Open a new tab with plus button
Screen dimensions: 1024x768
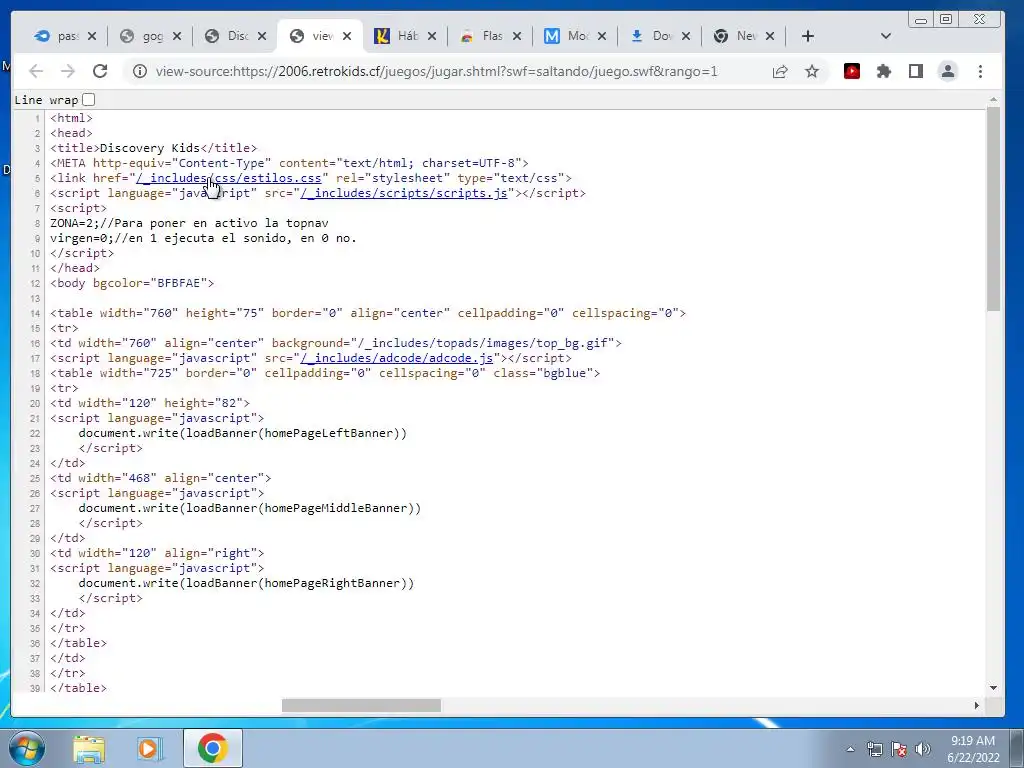click(808, 36)
